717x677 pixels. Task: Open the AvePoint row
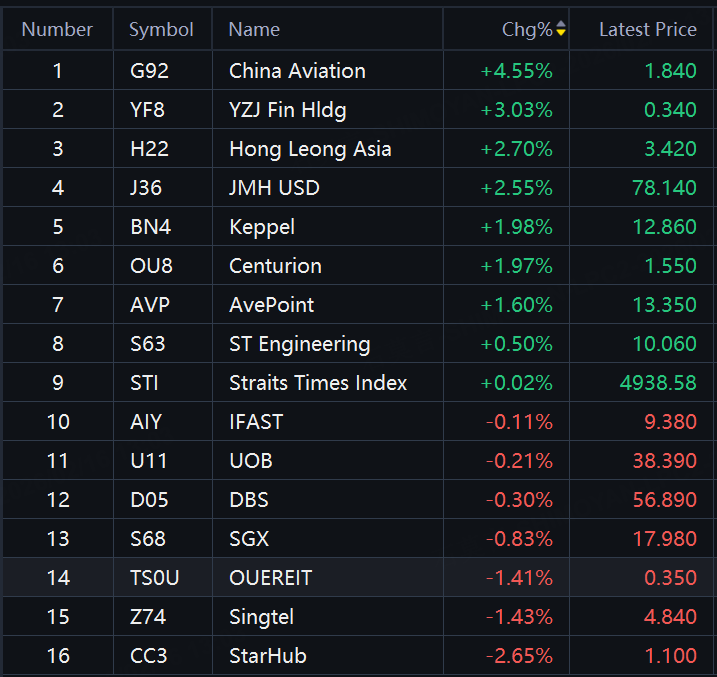[x=271, y=305]
